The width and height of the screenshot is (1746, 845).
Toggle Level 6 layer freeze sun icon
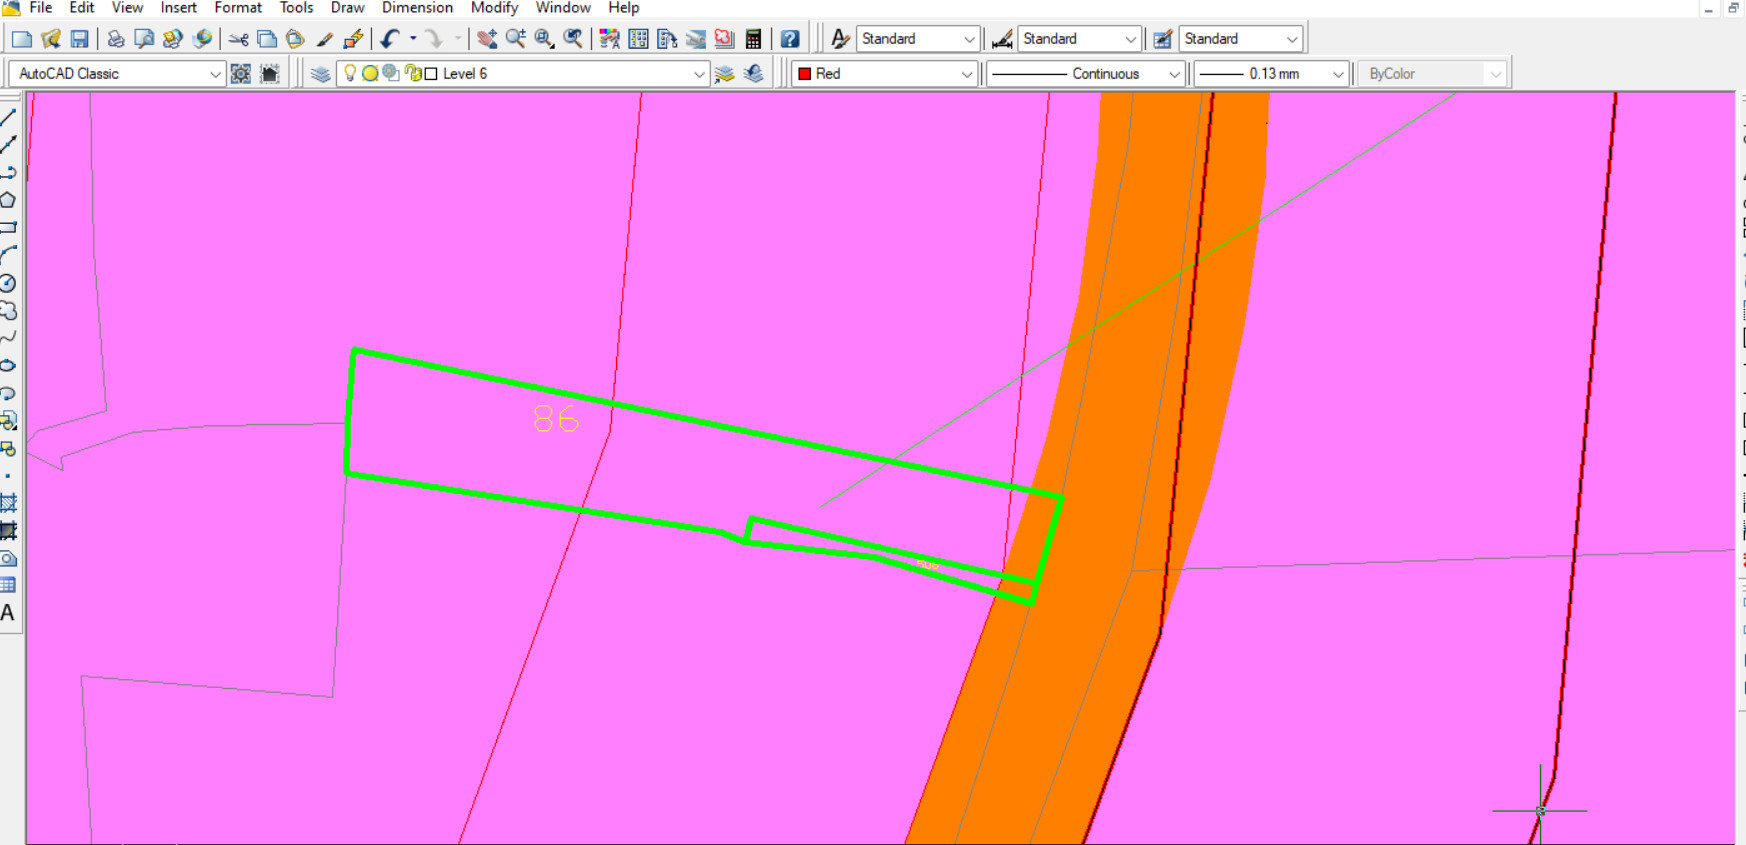coord(370,73)
